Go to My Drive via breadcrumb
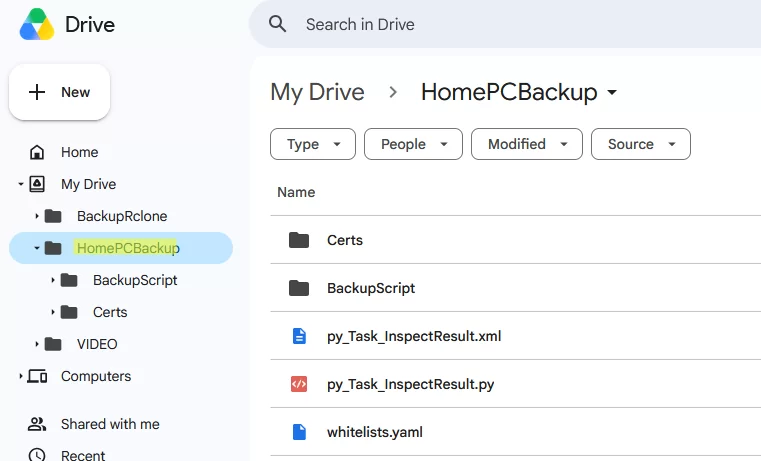Image resolution: width=761 pixels, height=461 pixels. pos(317,93)
